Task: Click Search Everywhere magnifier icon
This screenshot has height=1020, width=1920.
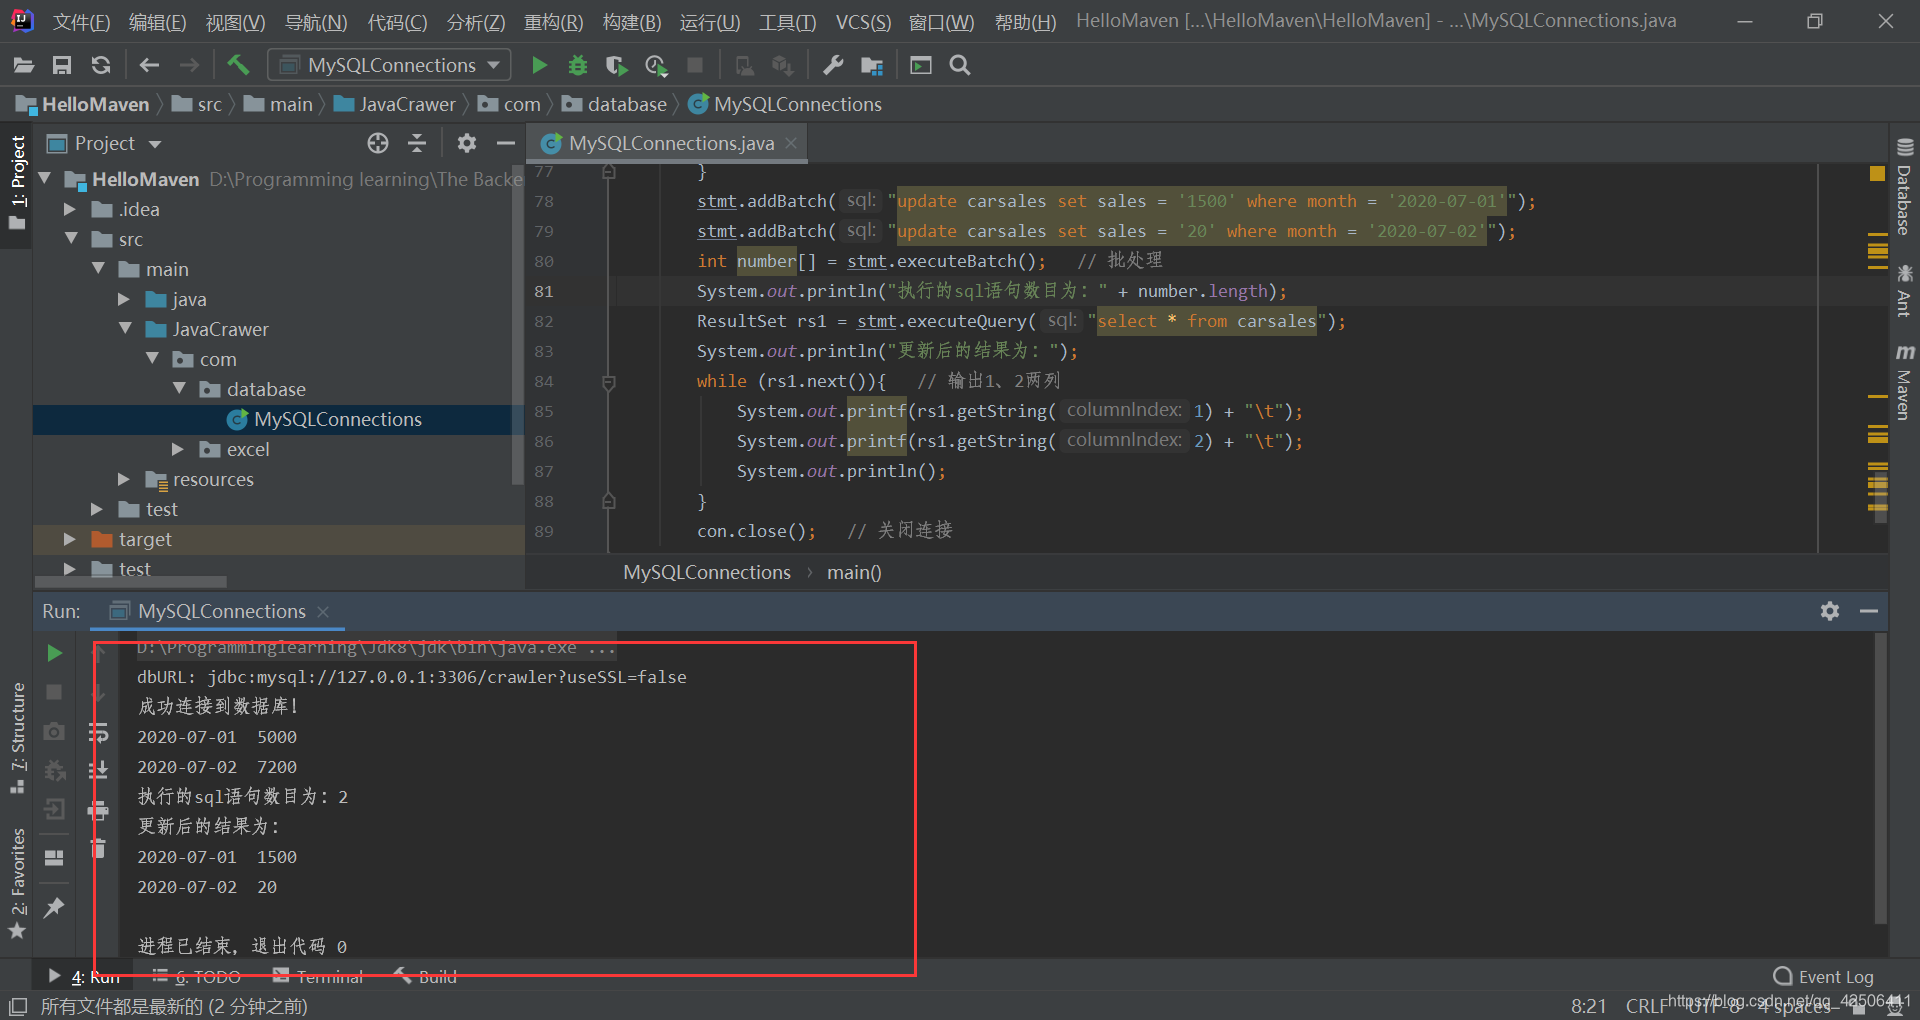Action: click(960, 66)
